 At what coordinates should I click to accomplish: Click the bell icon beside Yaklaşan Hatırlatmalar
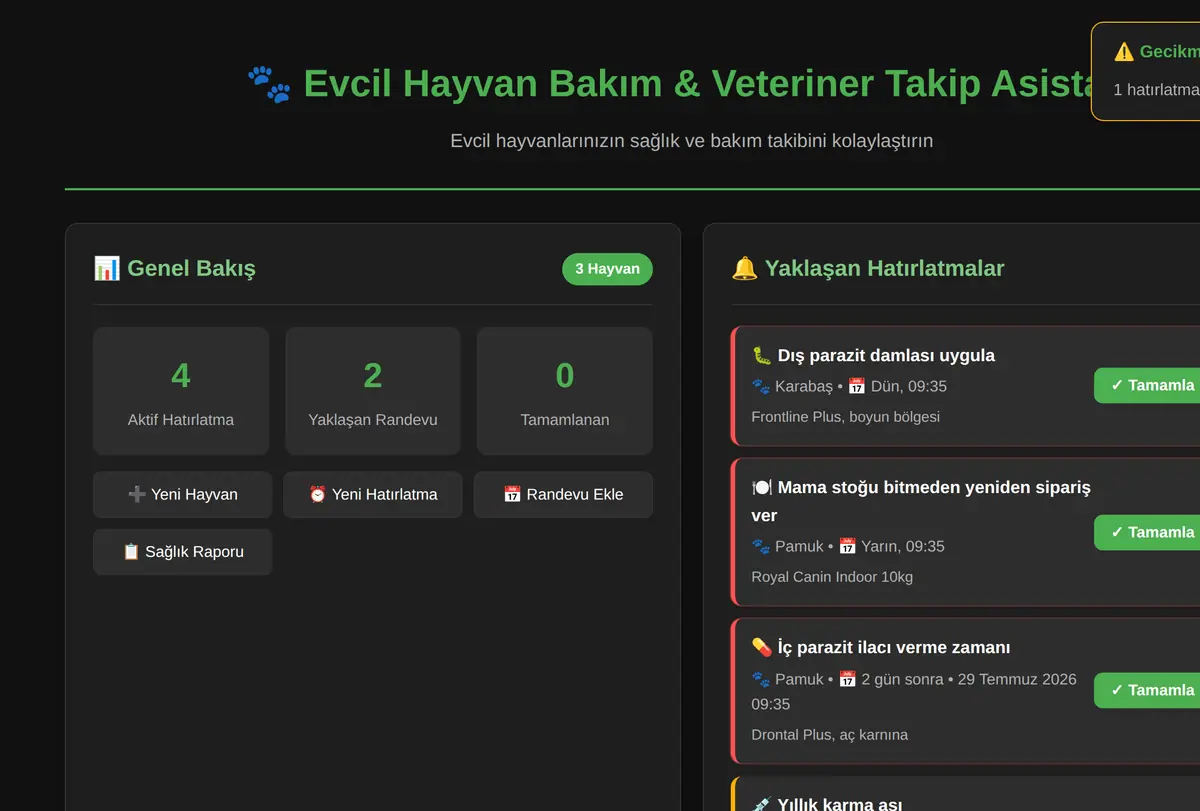point(745,268)
